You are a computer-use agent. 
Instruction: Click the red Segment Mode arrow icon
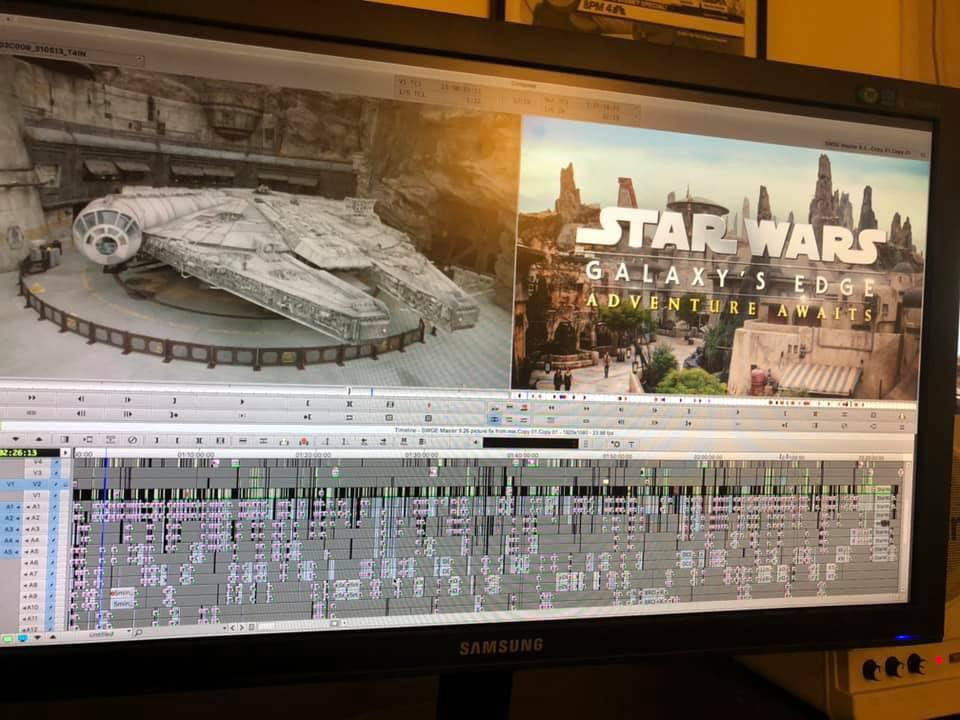pos(305,441)
